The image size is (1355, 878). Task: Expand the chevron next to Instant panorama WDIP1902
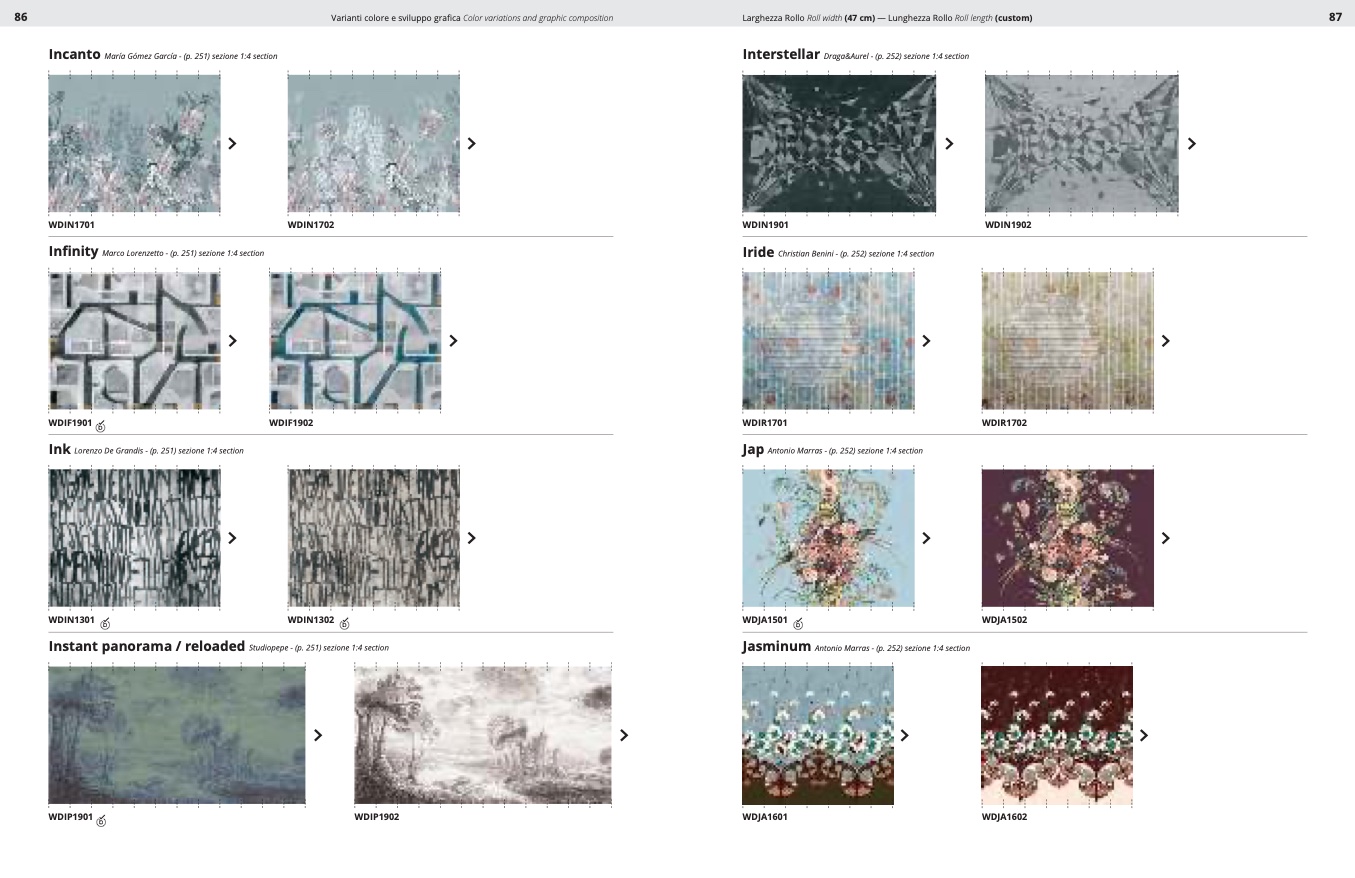point(624,735)
